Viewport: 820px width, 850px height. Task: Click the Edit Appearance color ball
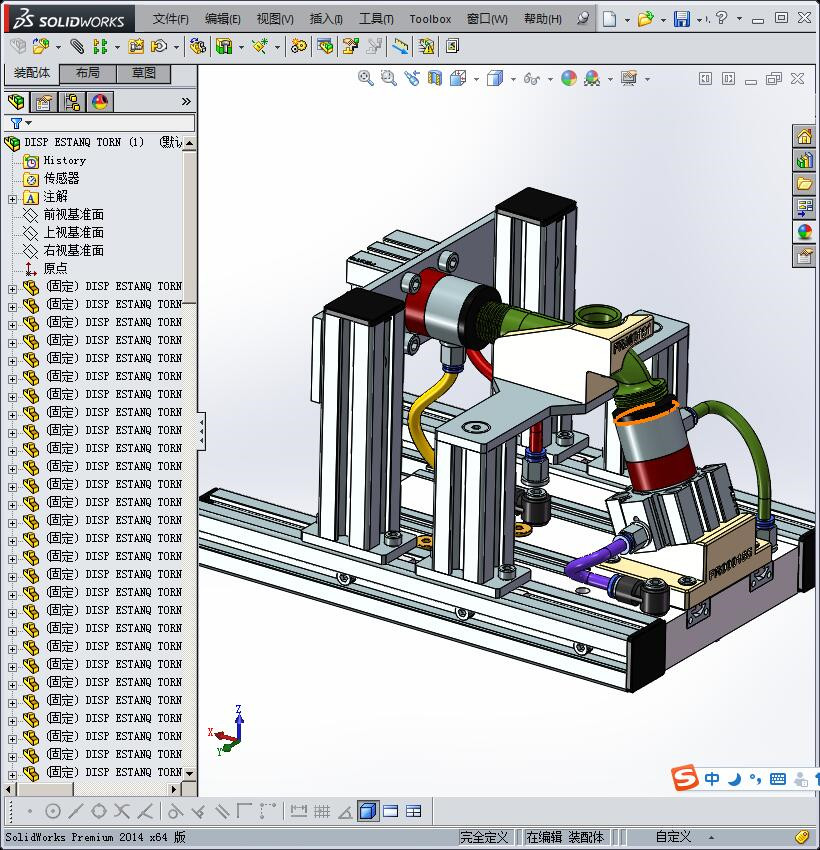point(569,79)
